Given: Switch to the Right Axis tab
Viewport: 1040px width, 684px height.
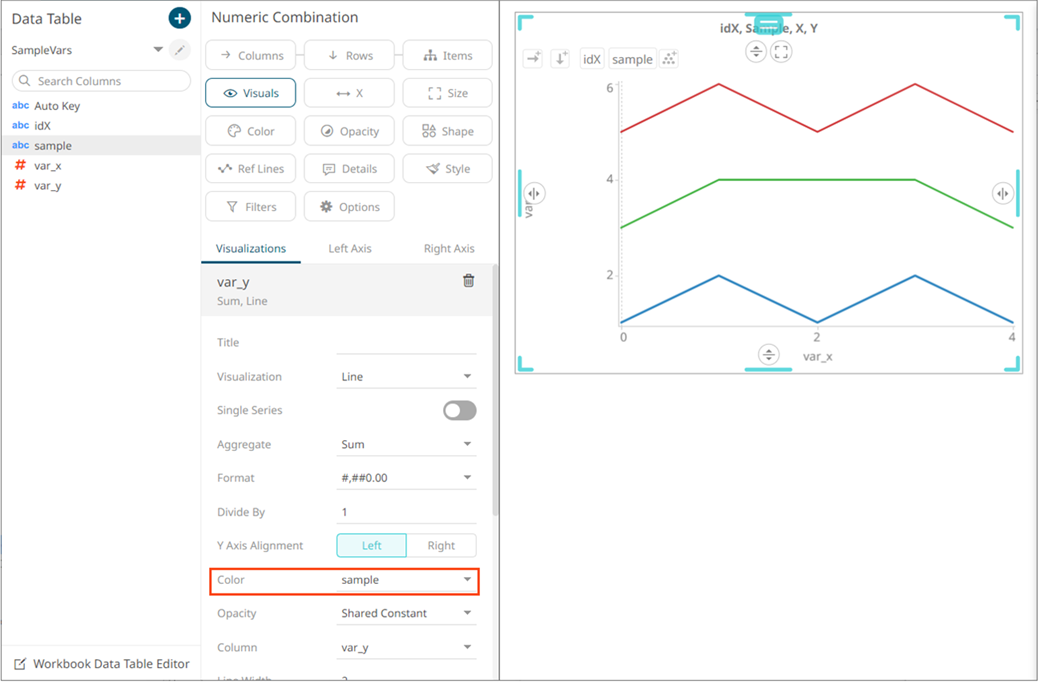Looking at the screenshot, I should click(449, 248).
